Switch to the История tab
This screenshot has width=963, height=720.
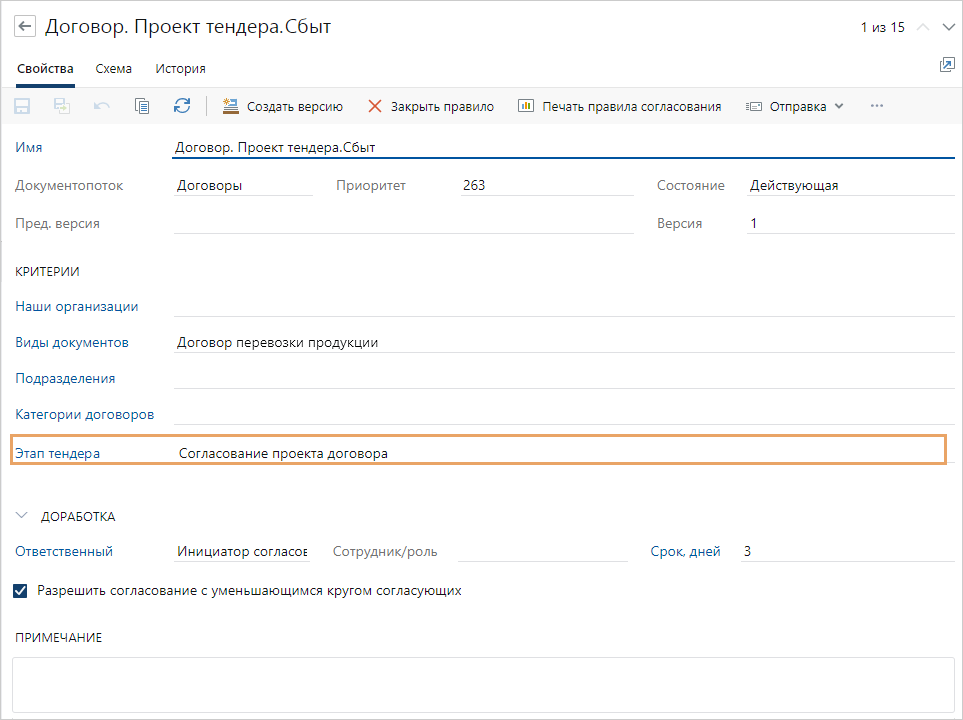(x=180, y=69)
